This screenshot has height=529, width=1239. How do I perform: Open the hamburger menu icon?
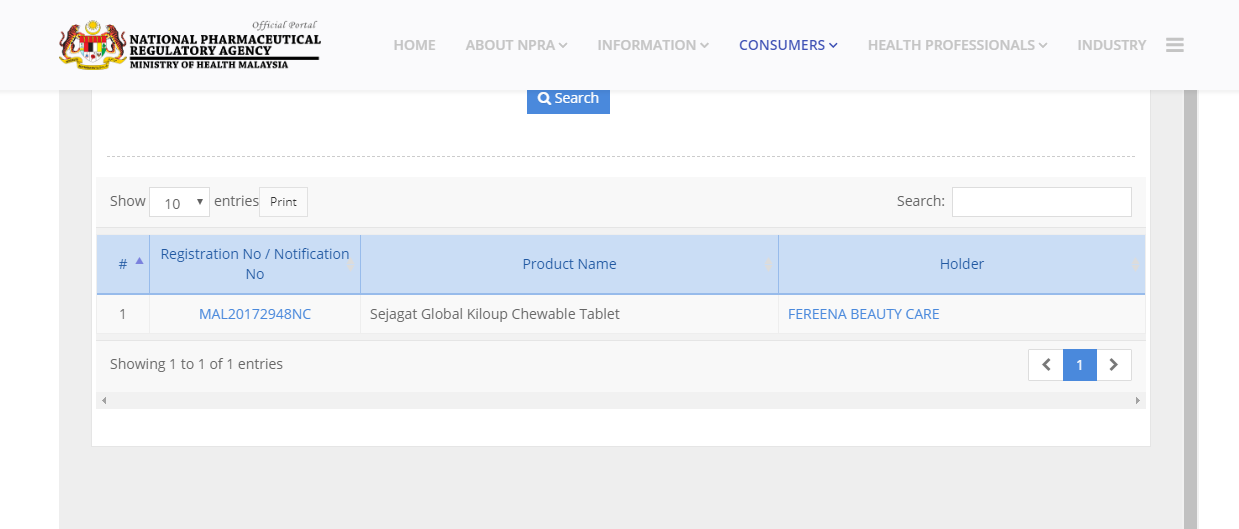pyautogui.click(x=1175, y=45)
